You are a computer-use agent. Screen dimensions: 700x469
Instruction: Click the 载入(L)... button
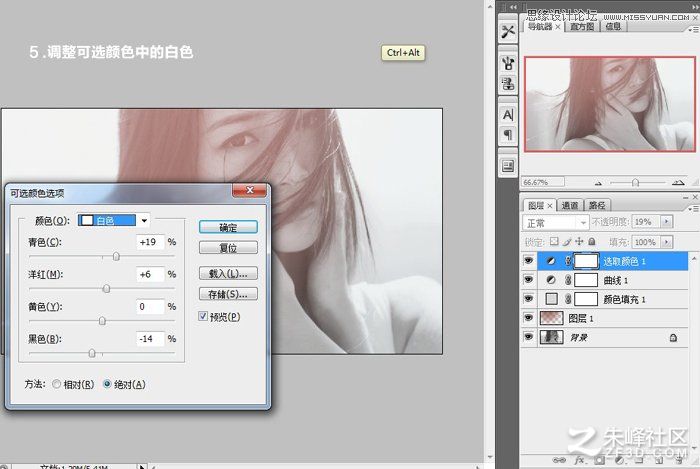[x=228, y=273]
